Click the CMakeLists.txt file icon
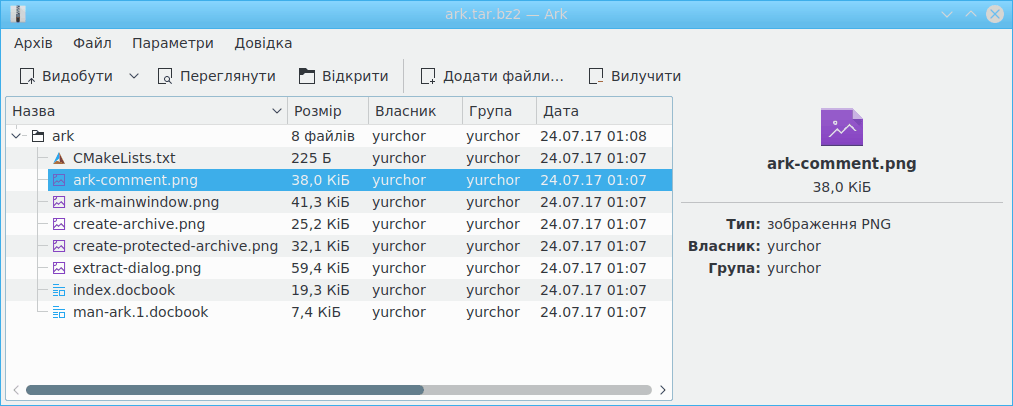This screenshot has width=1013, height=406. pyautogui.click(x=59, y=158)
